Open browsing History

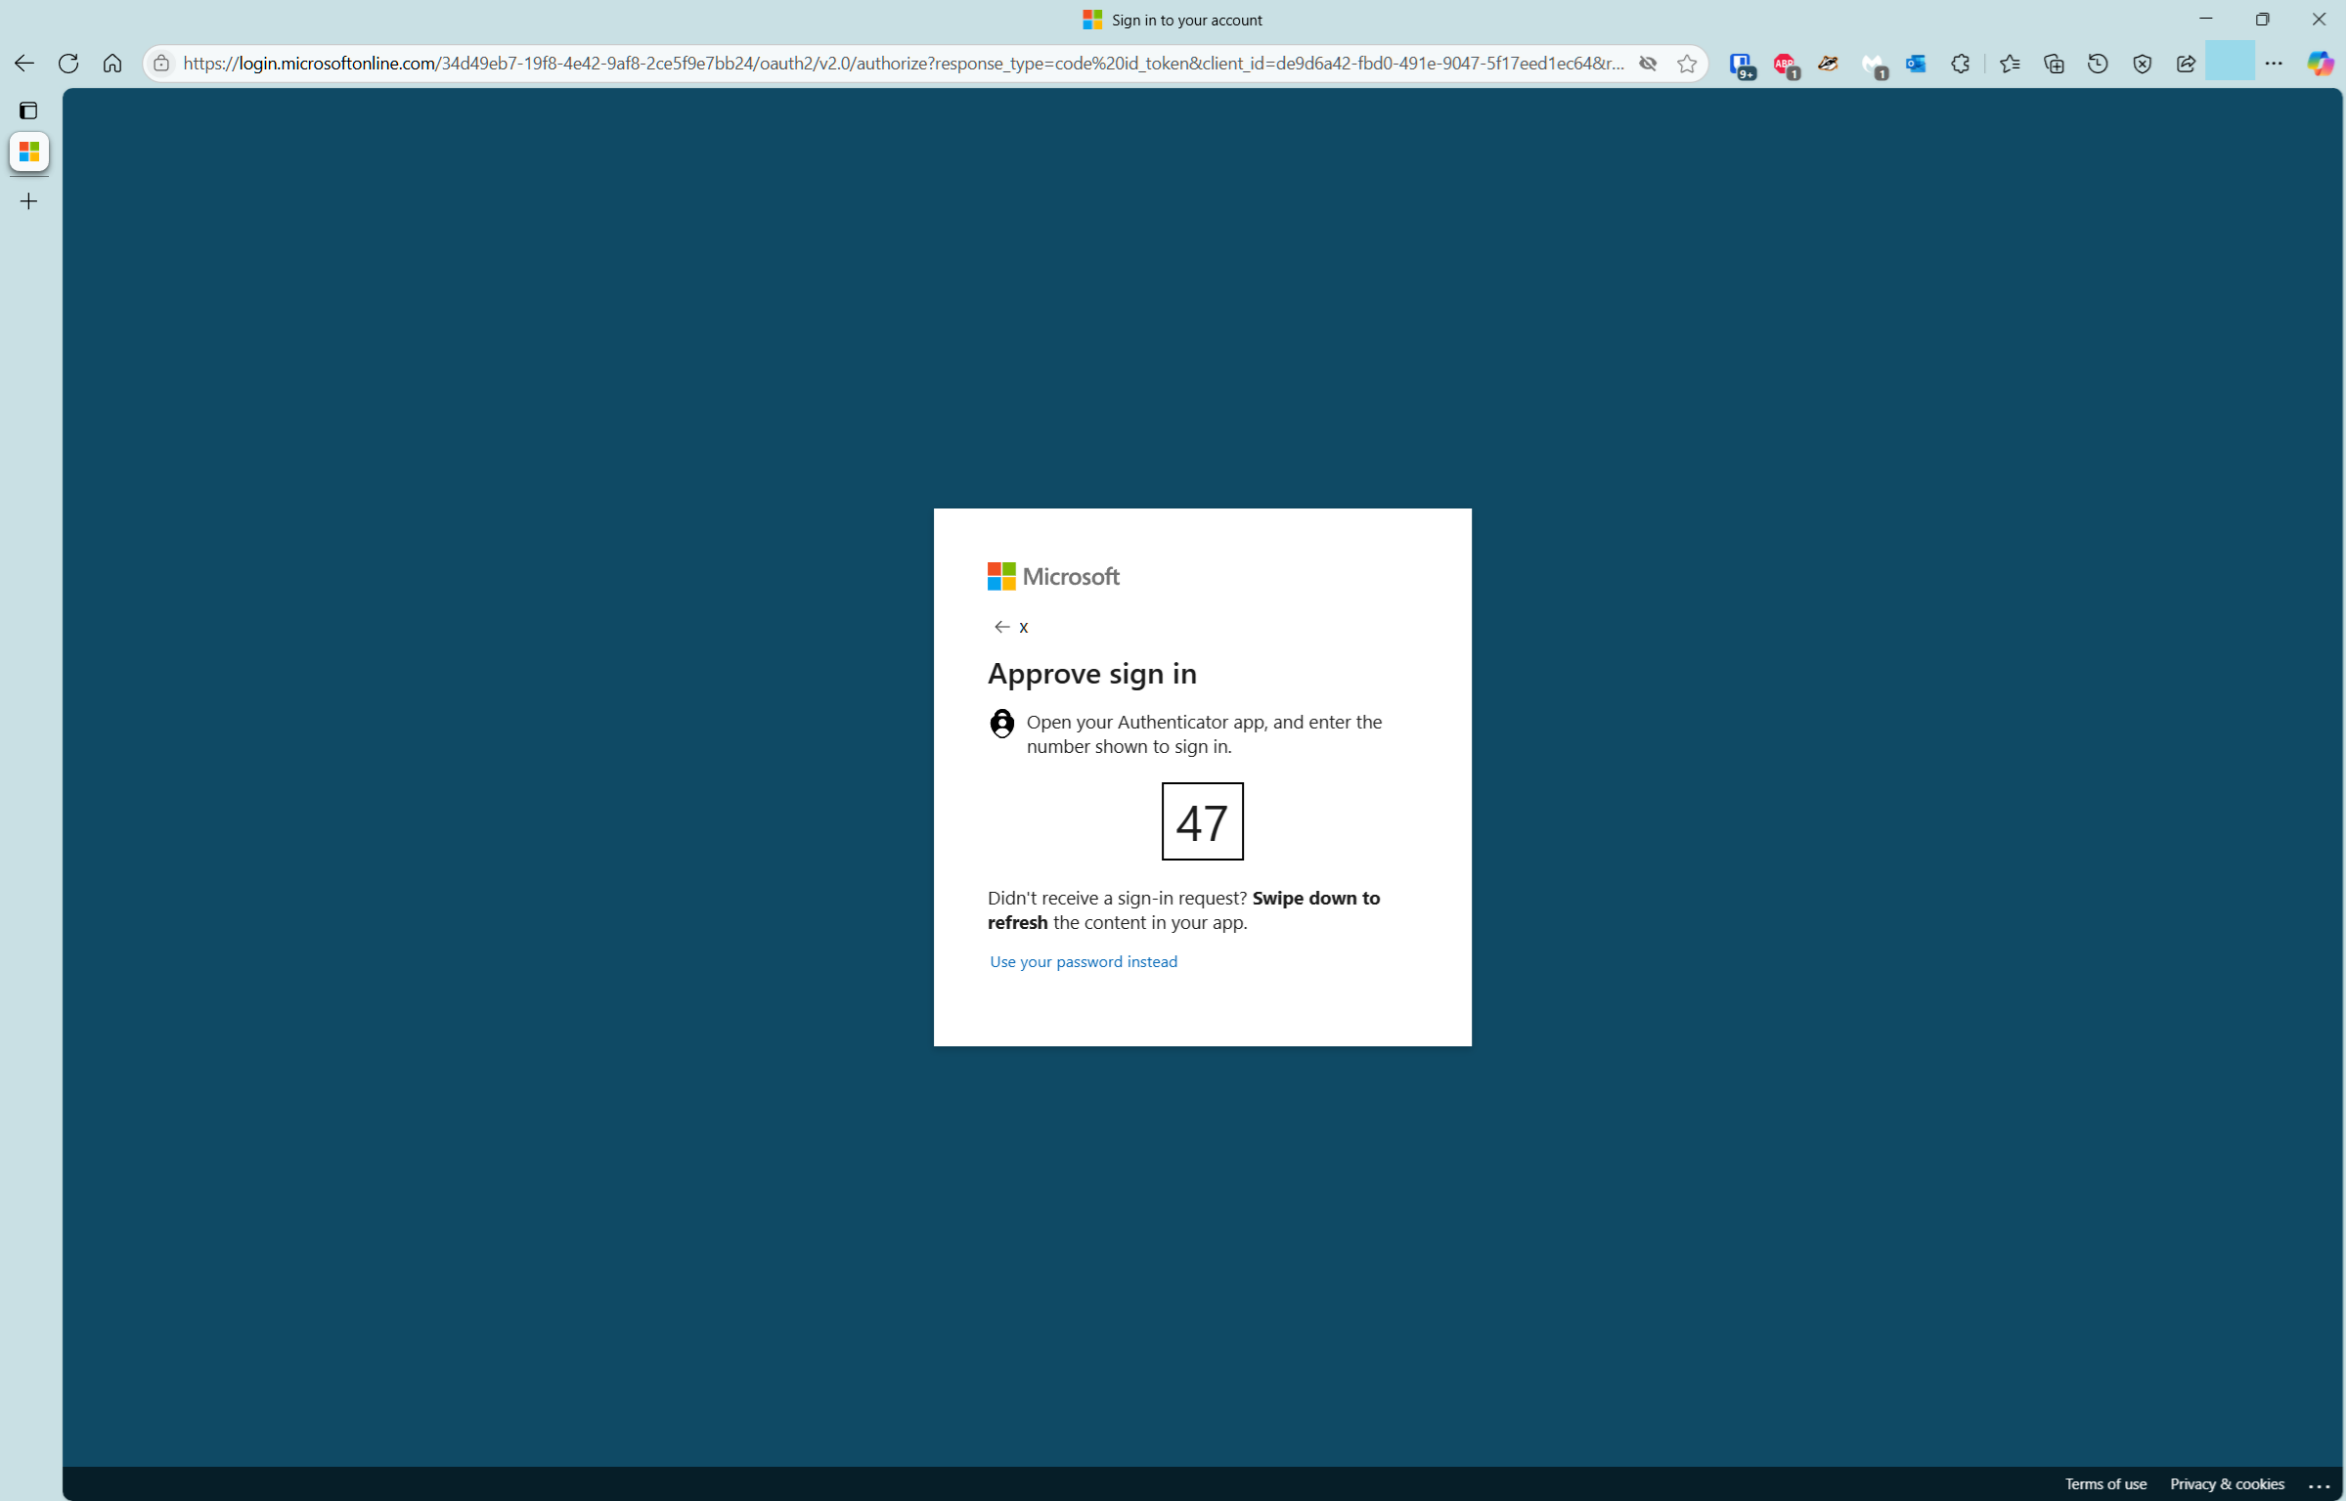coord(2097,63)
